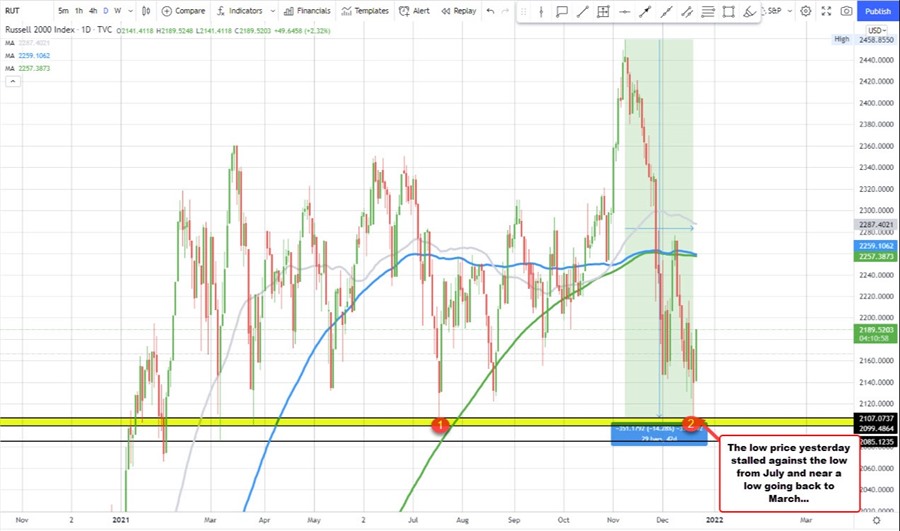
Task: Open the Financials menu
Action: click(x=307, y=11)
